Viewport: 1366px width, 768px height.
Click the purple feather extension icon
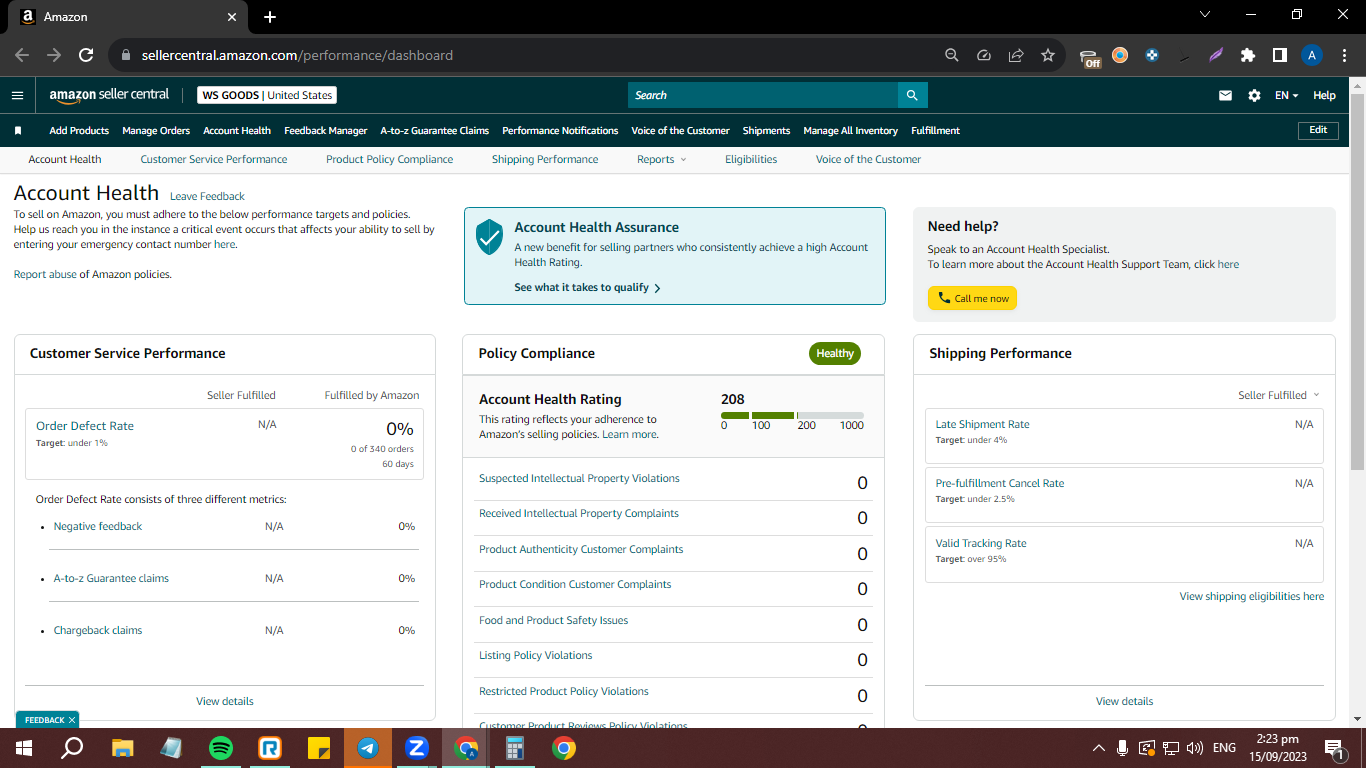click(1215, 55)
